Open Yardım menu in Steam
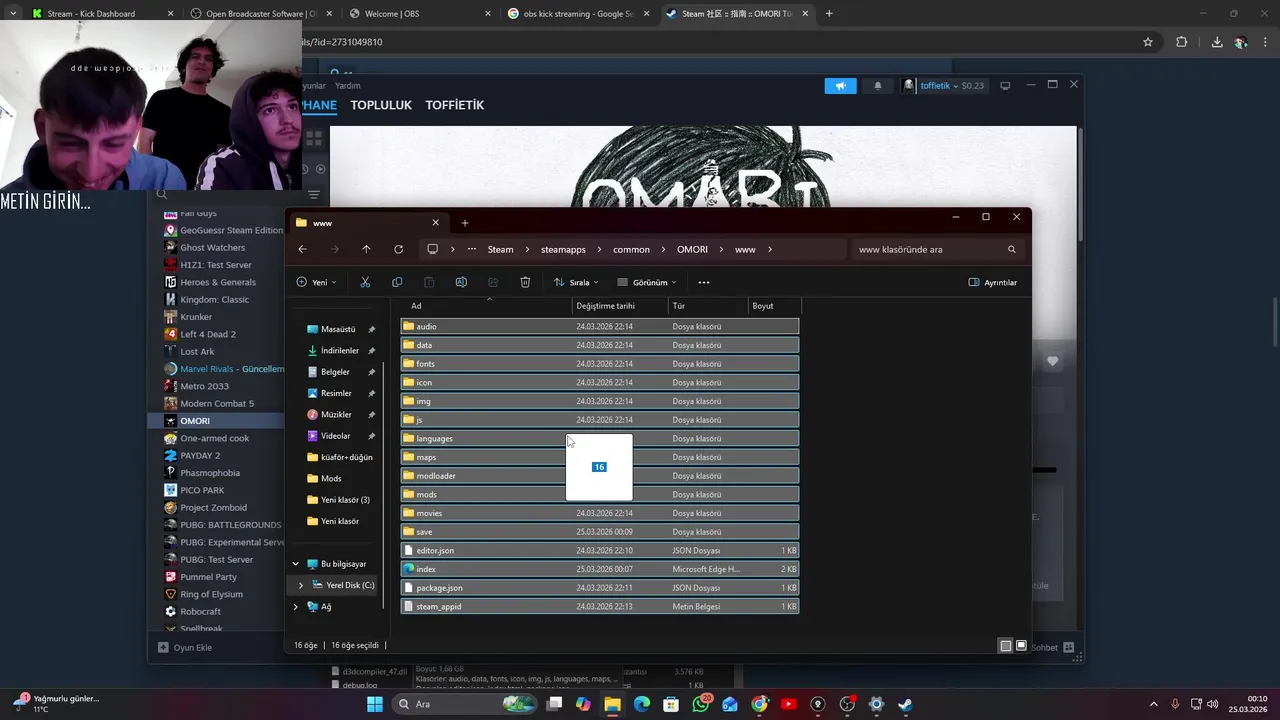The height and width of the screenshot is (720, 1280). point(347,86)
